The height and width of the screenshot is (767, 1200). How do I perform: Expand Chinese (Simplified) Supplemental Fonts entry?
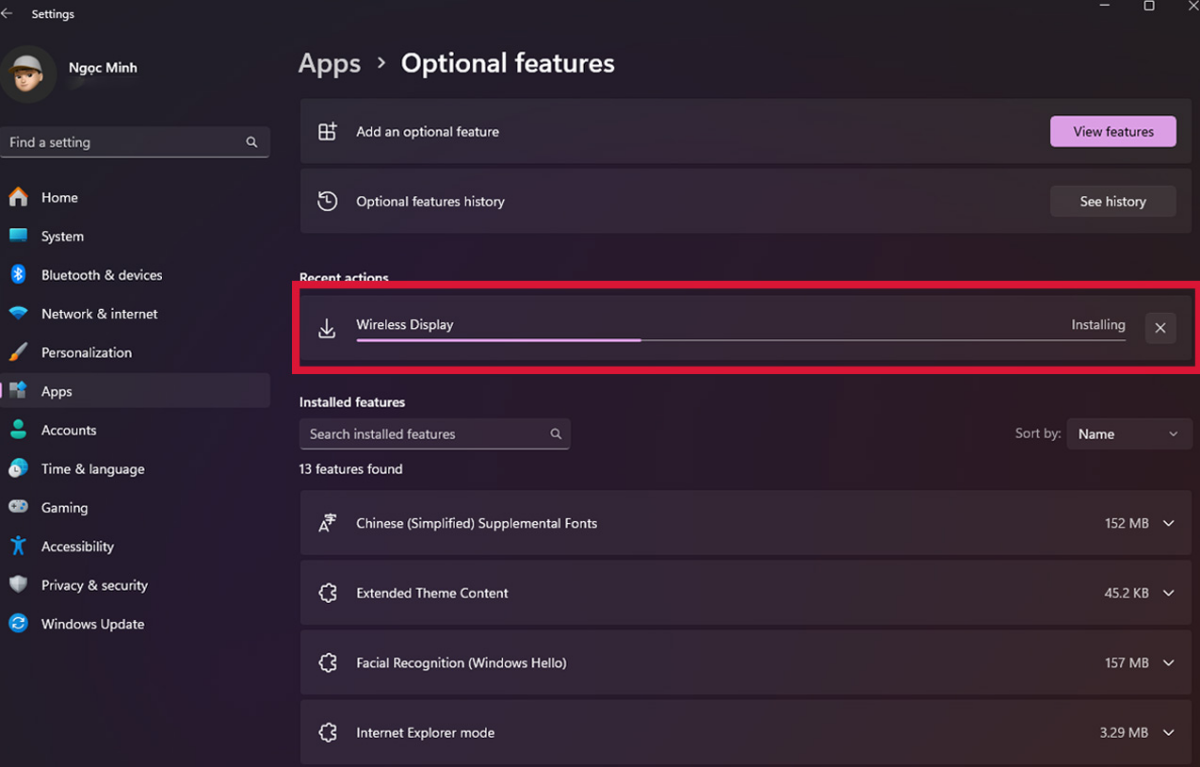1168,523
